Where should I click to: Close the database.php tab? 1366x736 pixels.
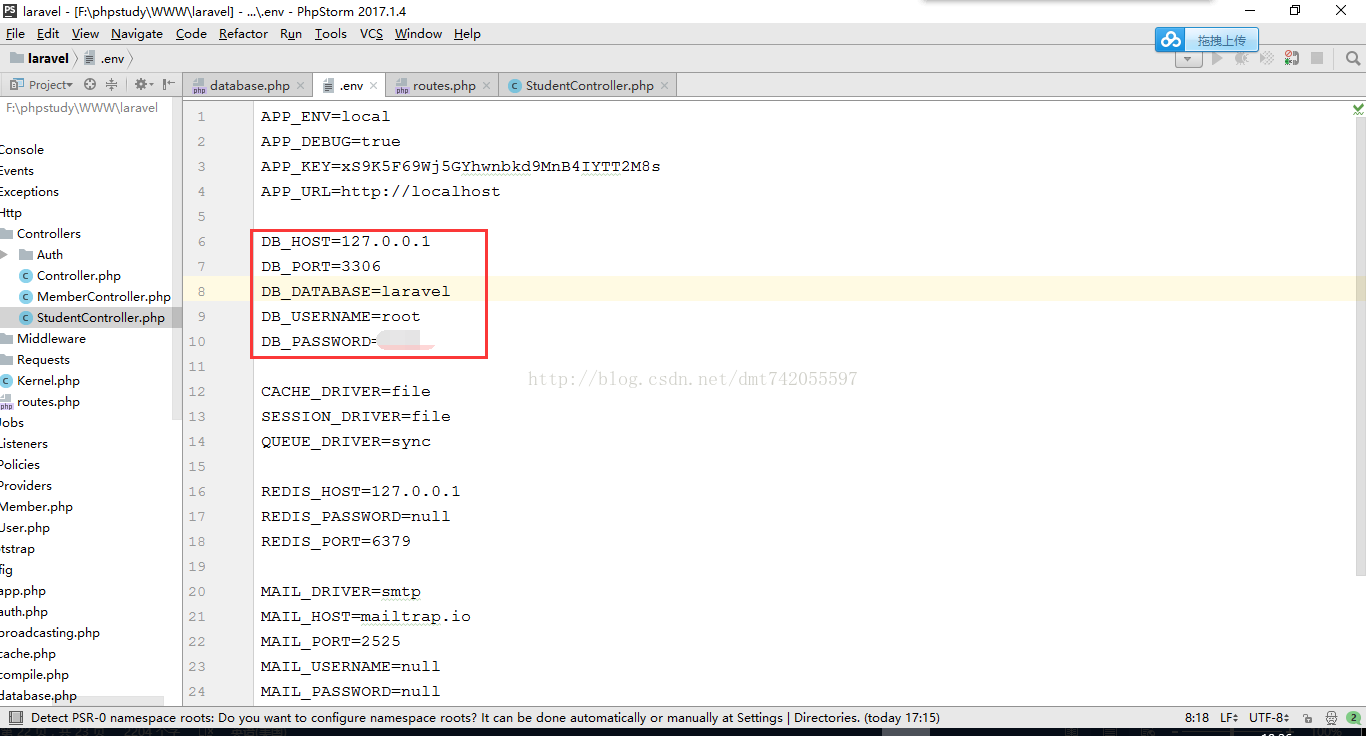pos(301,86)
